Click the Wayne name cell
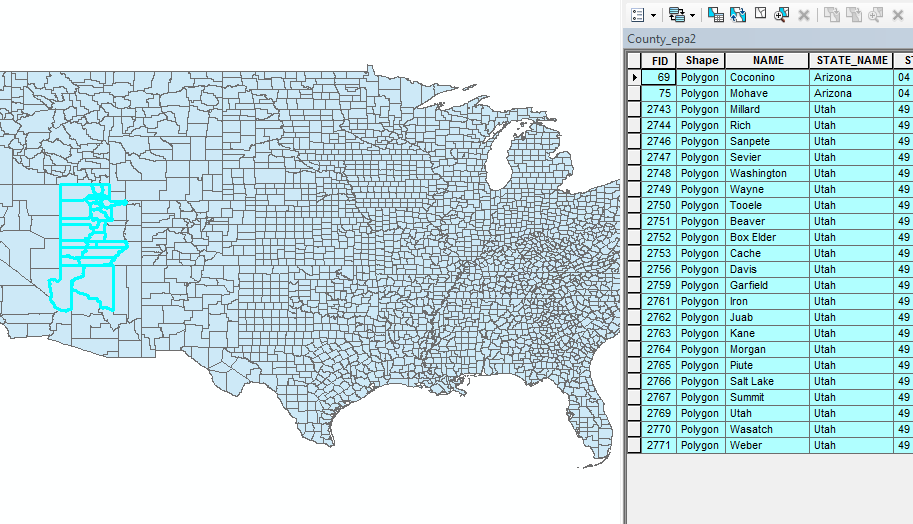 coord(767,189)
